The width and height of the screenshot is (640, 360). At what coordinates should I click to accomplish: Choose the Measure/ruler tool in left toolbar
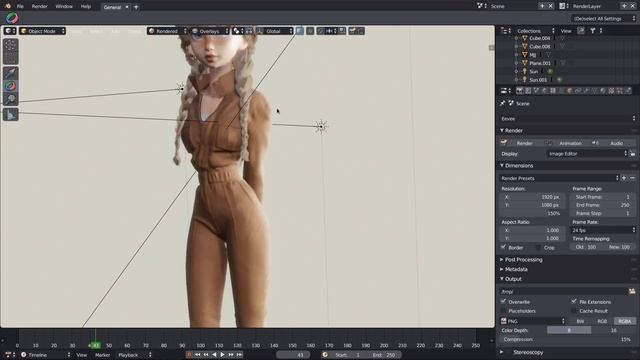point(11,115)
